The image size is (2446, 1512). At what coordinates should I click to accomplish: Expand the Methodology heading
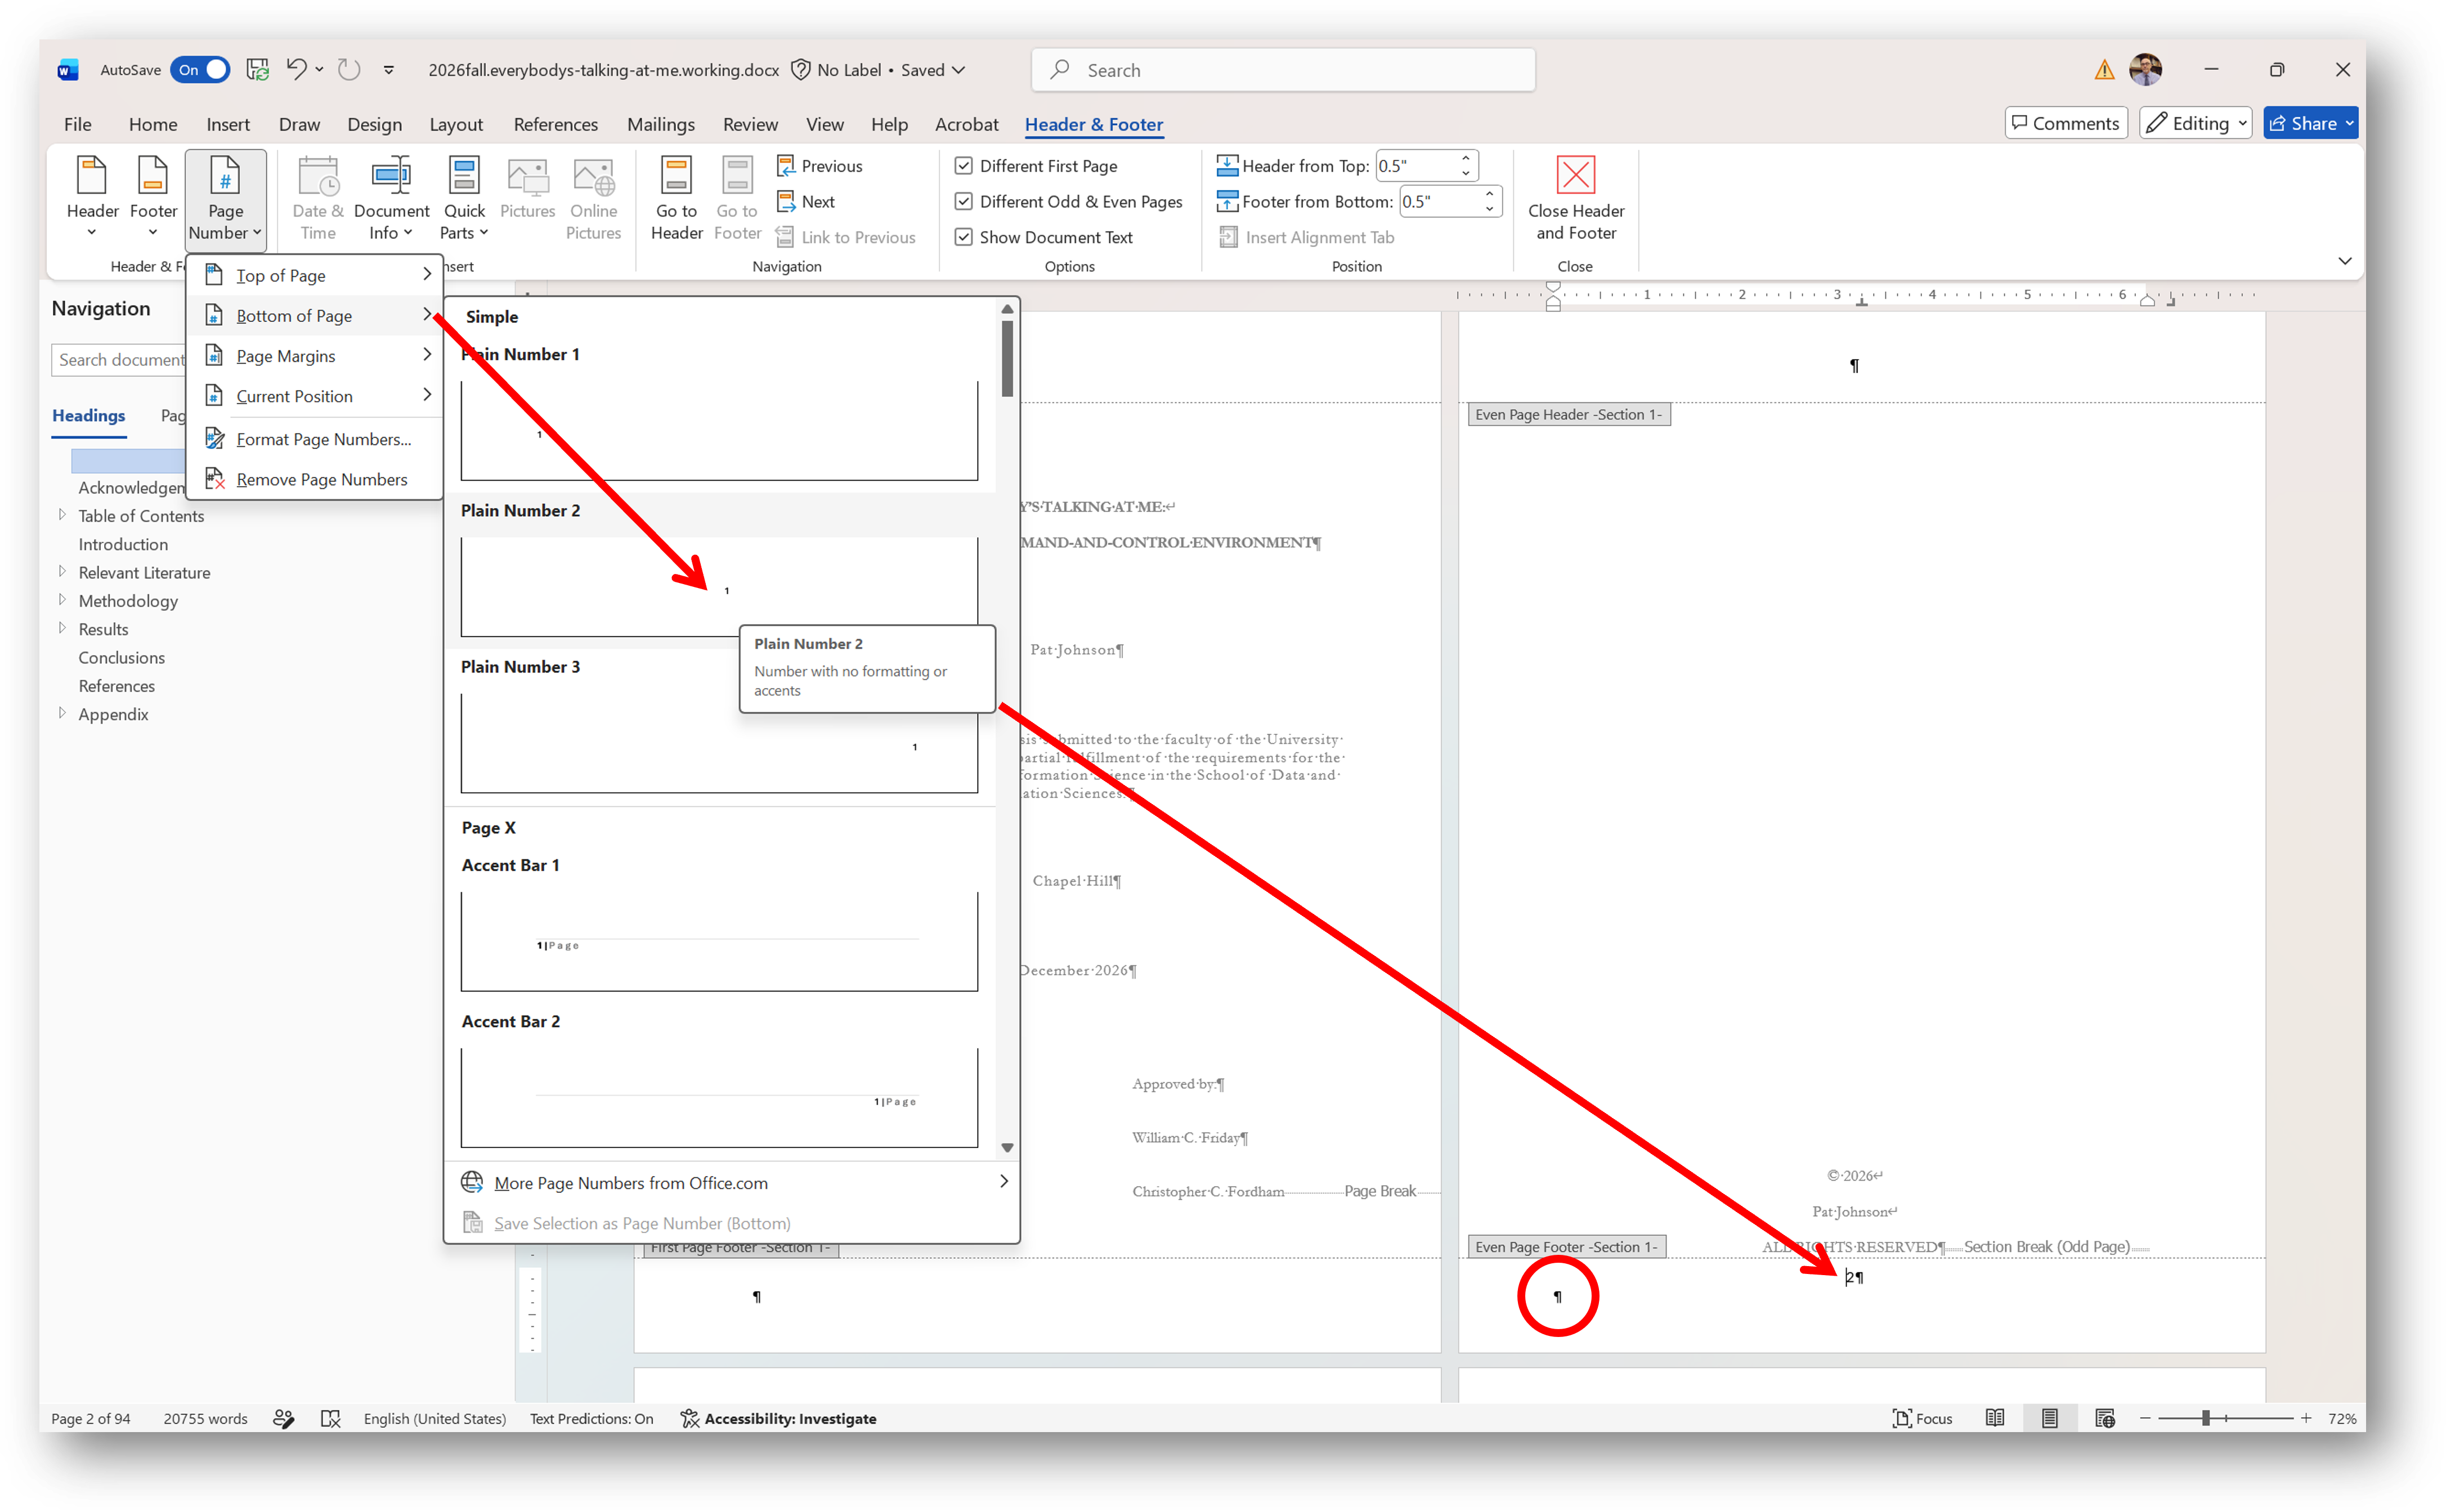[62, 600]
